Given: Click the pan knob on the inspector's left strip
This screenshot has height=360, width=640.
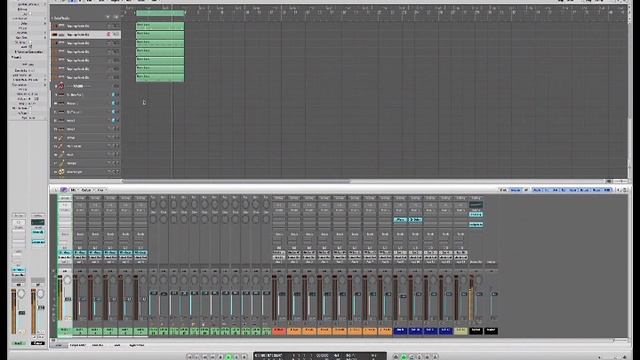Looking at the screenshot, I should 21,293.
